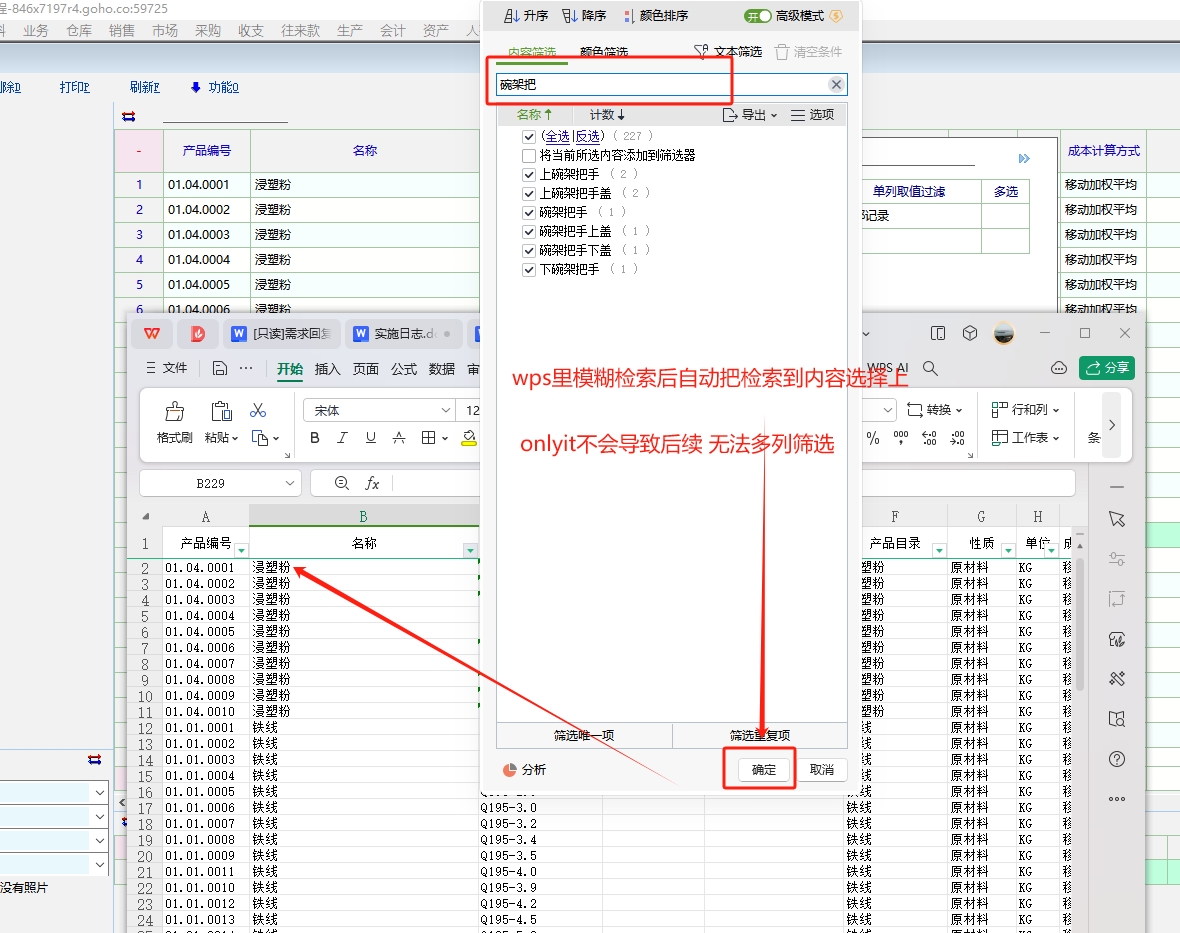Click the fx insert function icon
1180x933 pixels.
click(372, 483)
